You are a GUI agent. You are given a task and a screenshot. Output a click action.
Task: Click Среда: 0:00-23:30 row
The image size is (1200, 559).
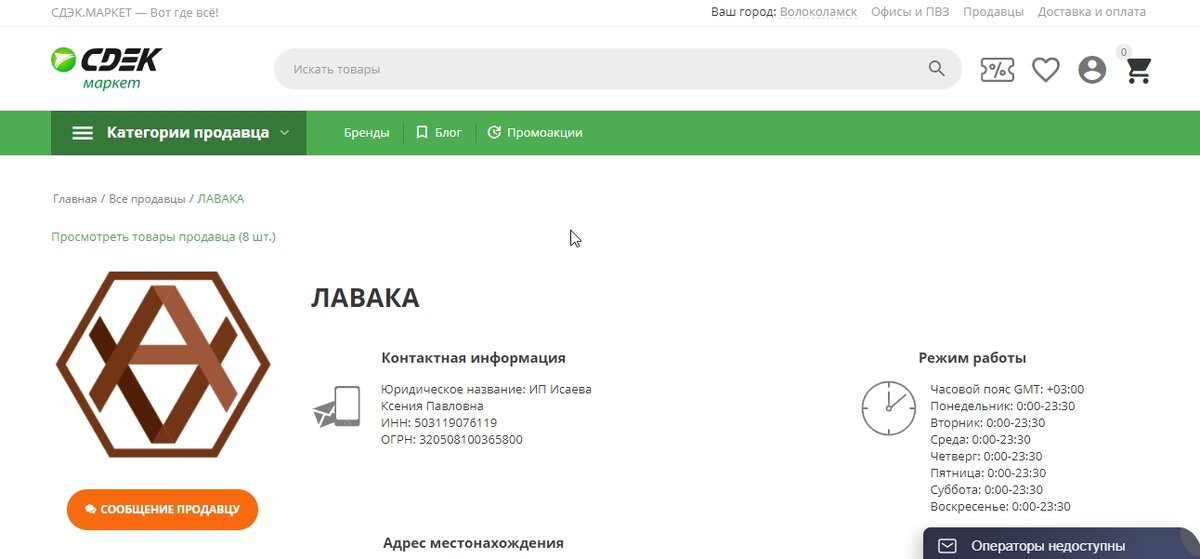pos(980,440)
